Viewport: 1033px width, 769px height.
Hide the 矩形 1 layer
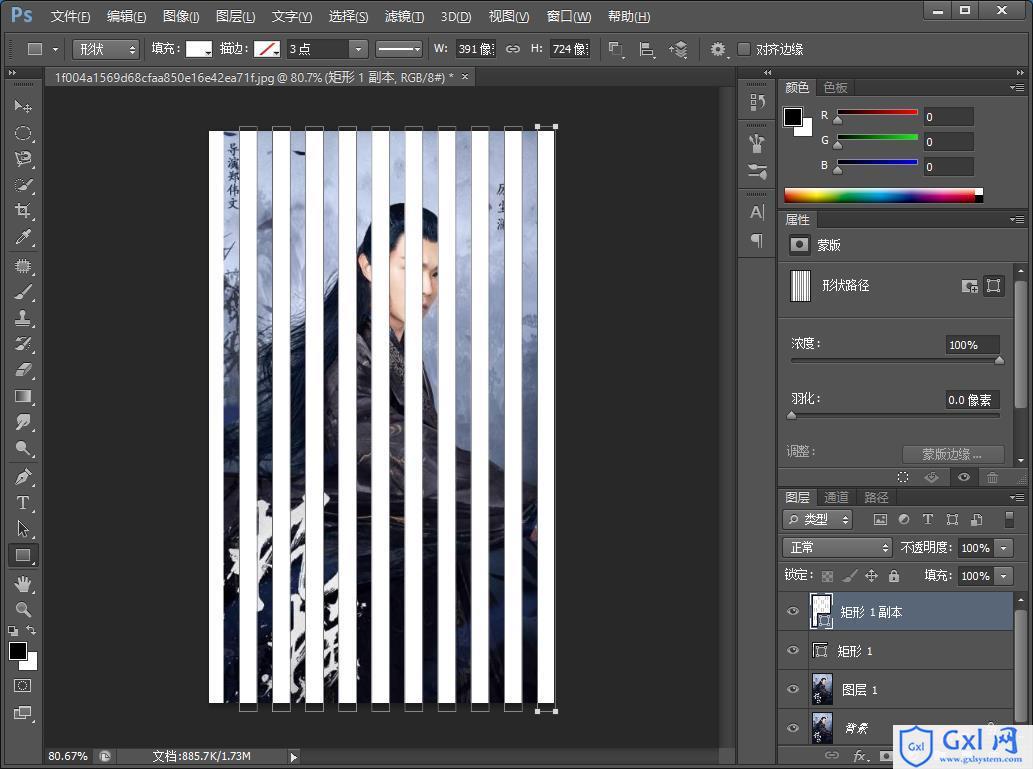coord(793,650)
